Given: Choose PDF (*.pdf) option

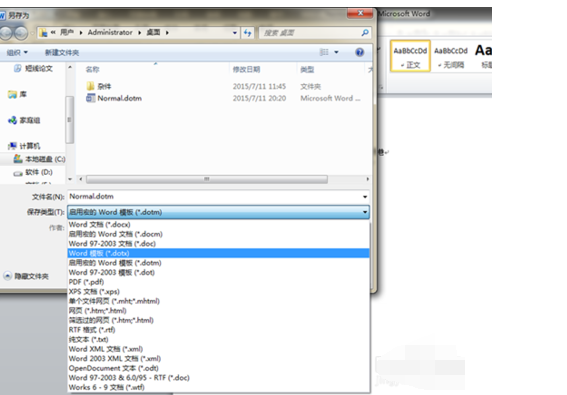Looking at the screenshot, I should click(218, 282).
